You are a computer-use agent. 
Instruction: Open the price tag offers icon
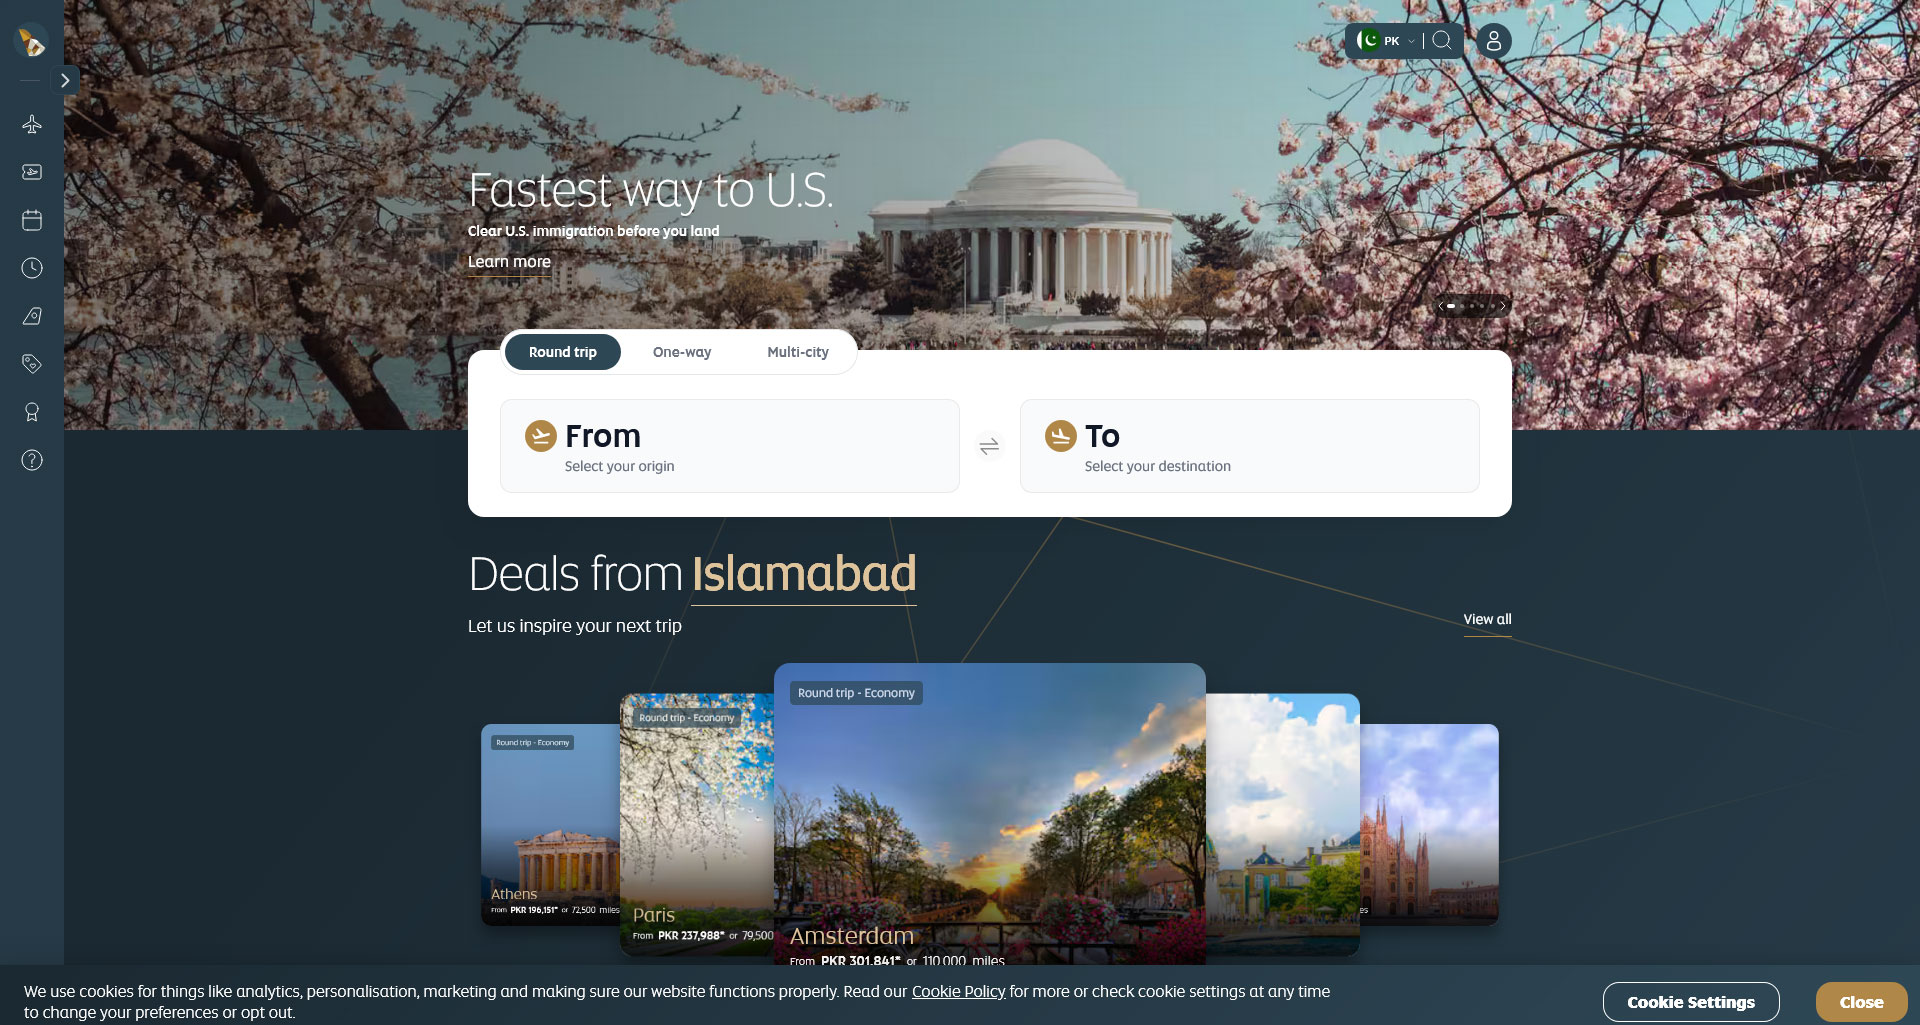32,364
